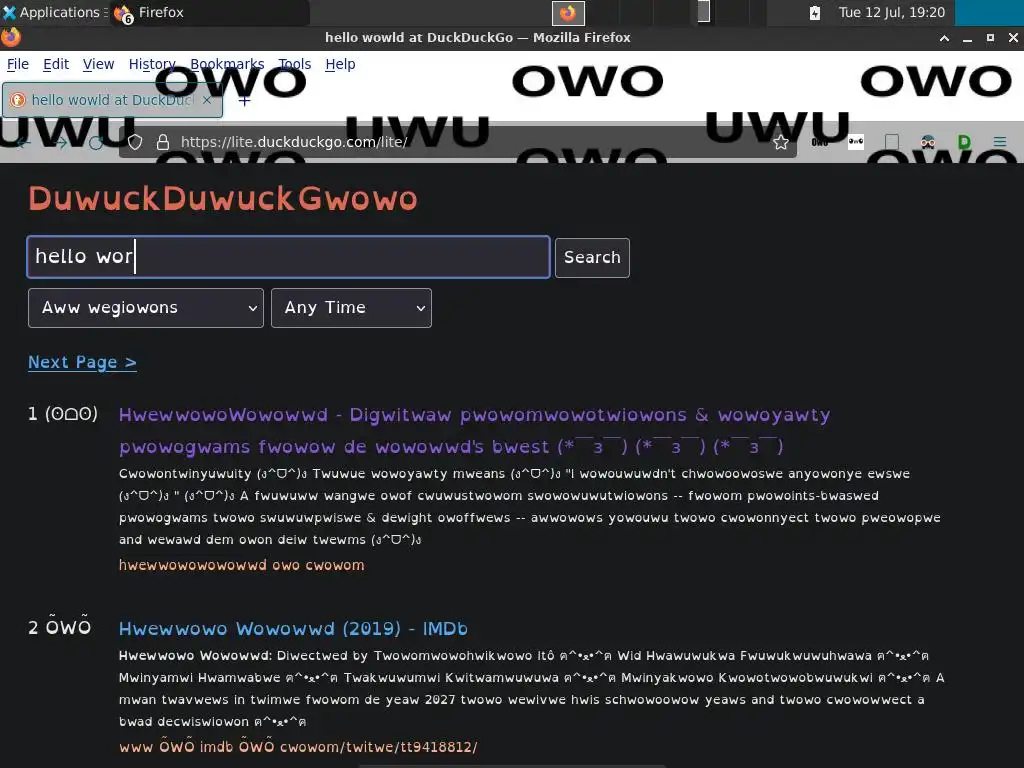Click the search box containing hello wor
Image resolution: width=1024 pixels, height=768 pixels.
tap(288, 257)
